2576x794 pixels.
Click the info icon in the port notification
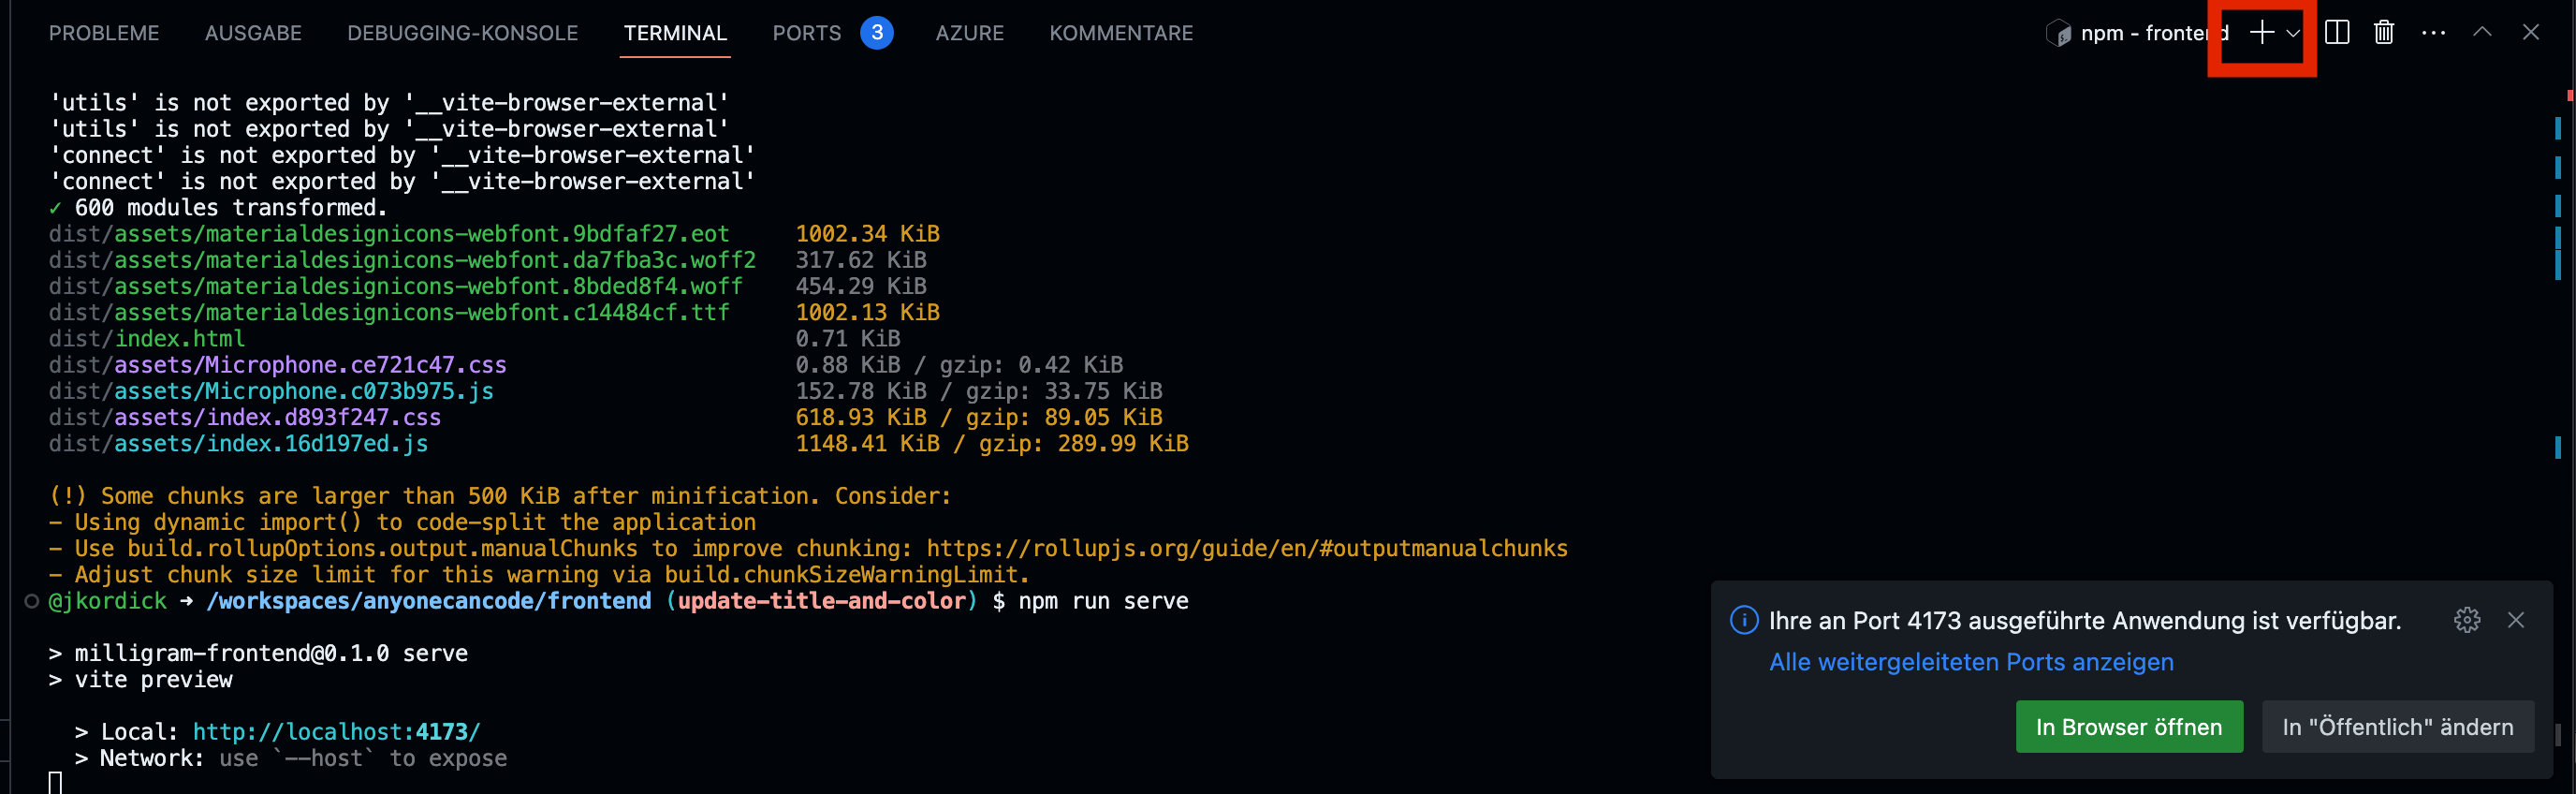point(1744,620)
